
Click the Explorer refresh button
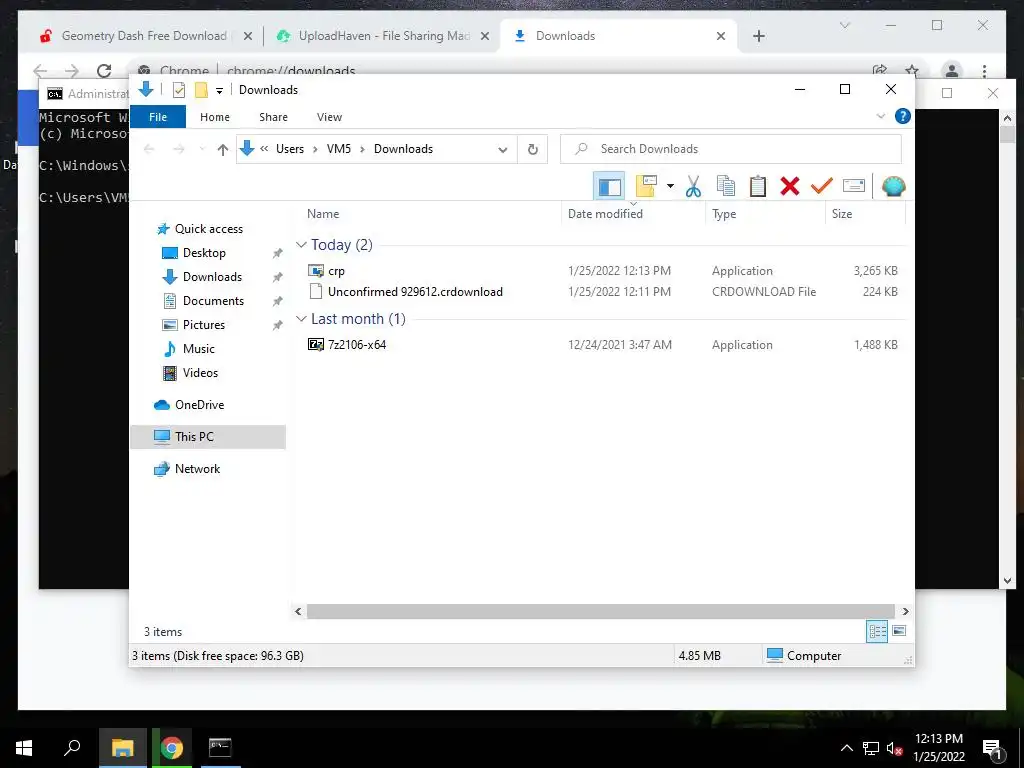pos(533,150)
